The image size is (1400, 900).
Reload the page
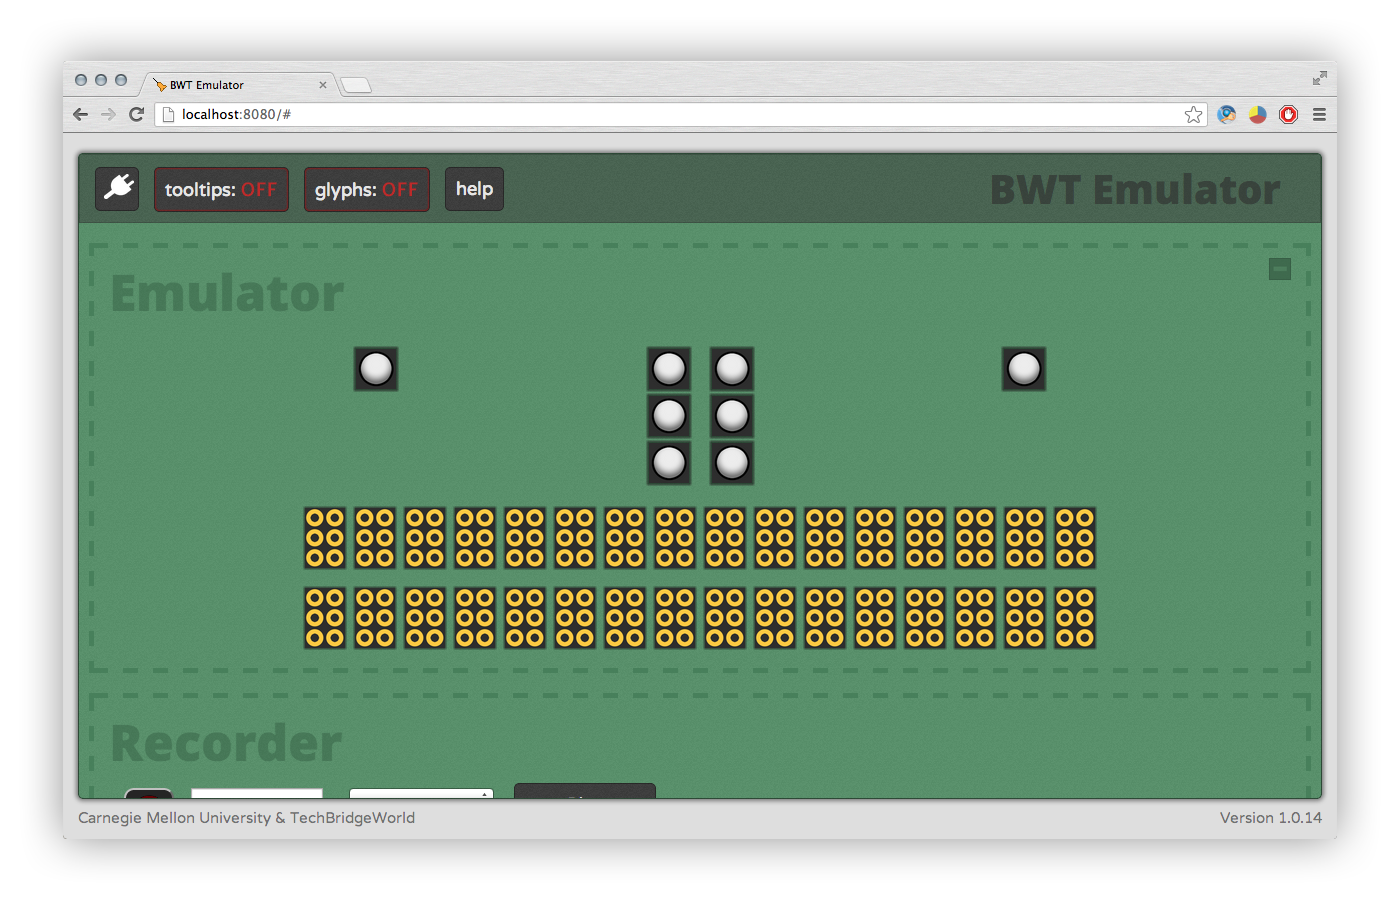(137, 115)
